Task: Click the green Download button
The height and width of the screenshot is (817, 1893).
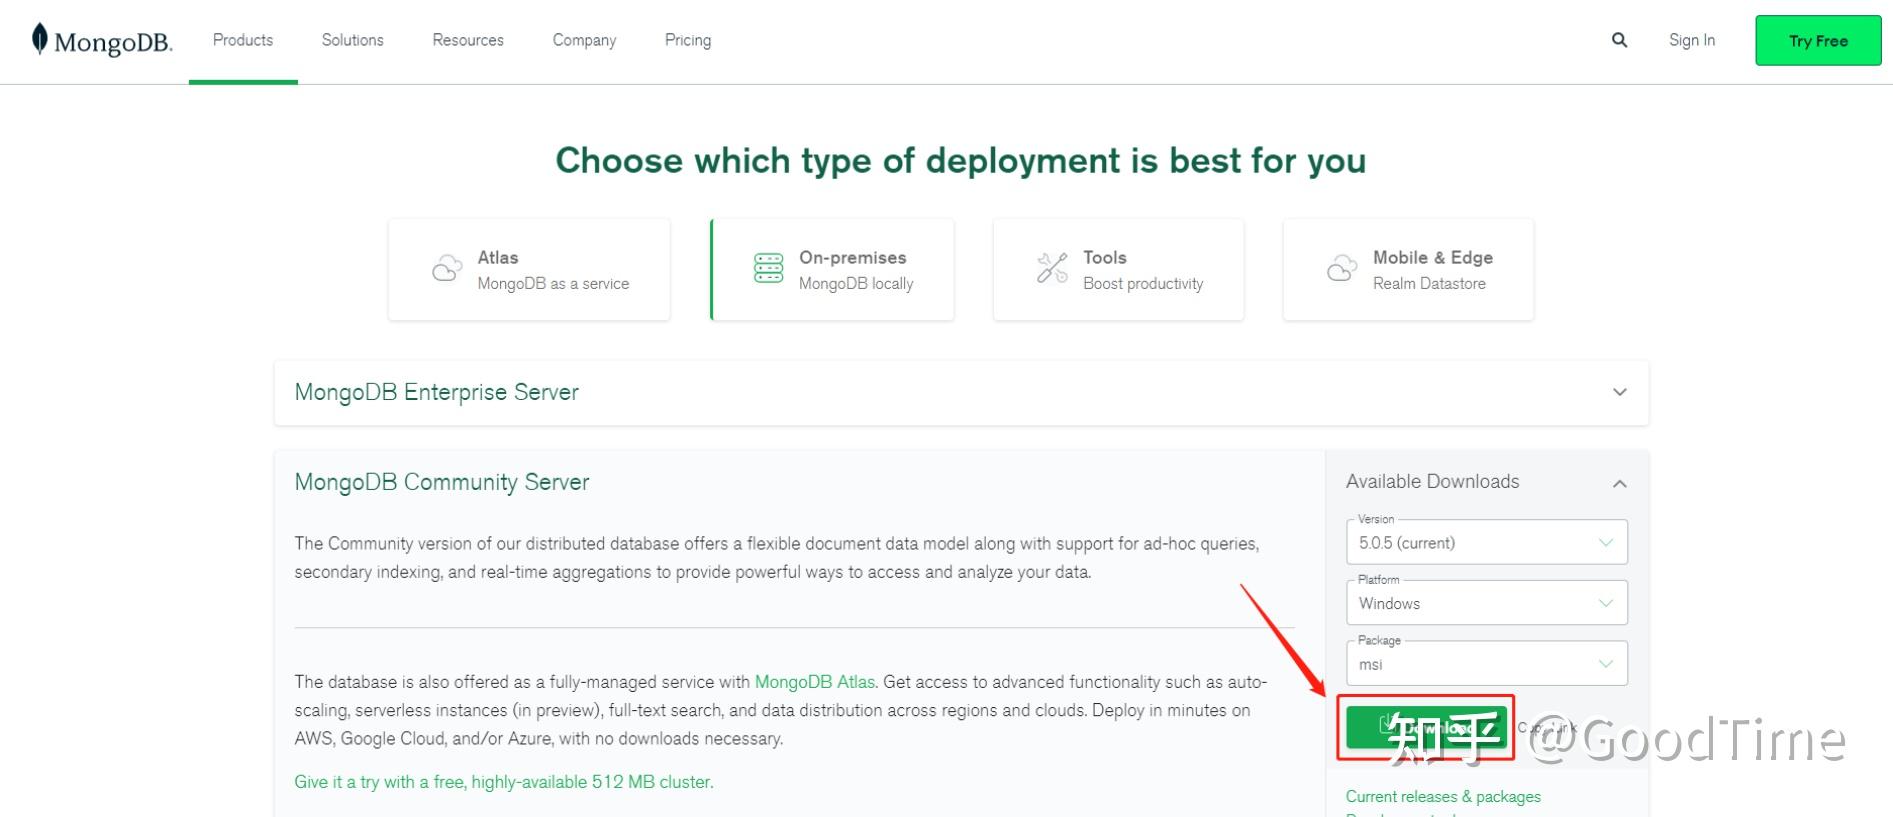Action: point(1425,727)
